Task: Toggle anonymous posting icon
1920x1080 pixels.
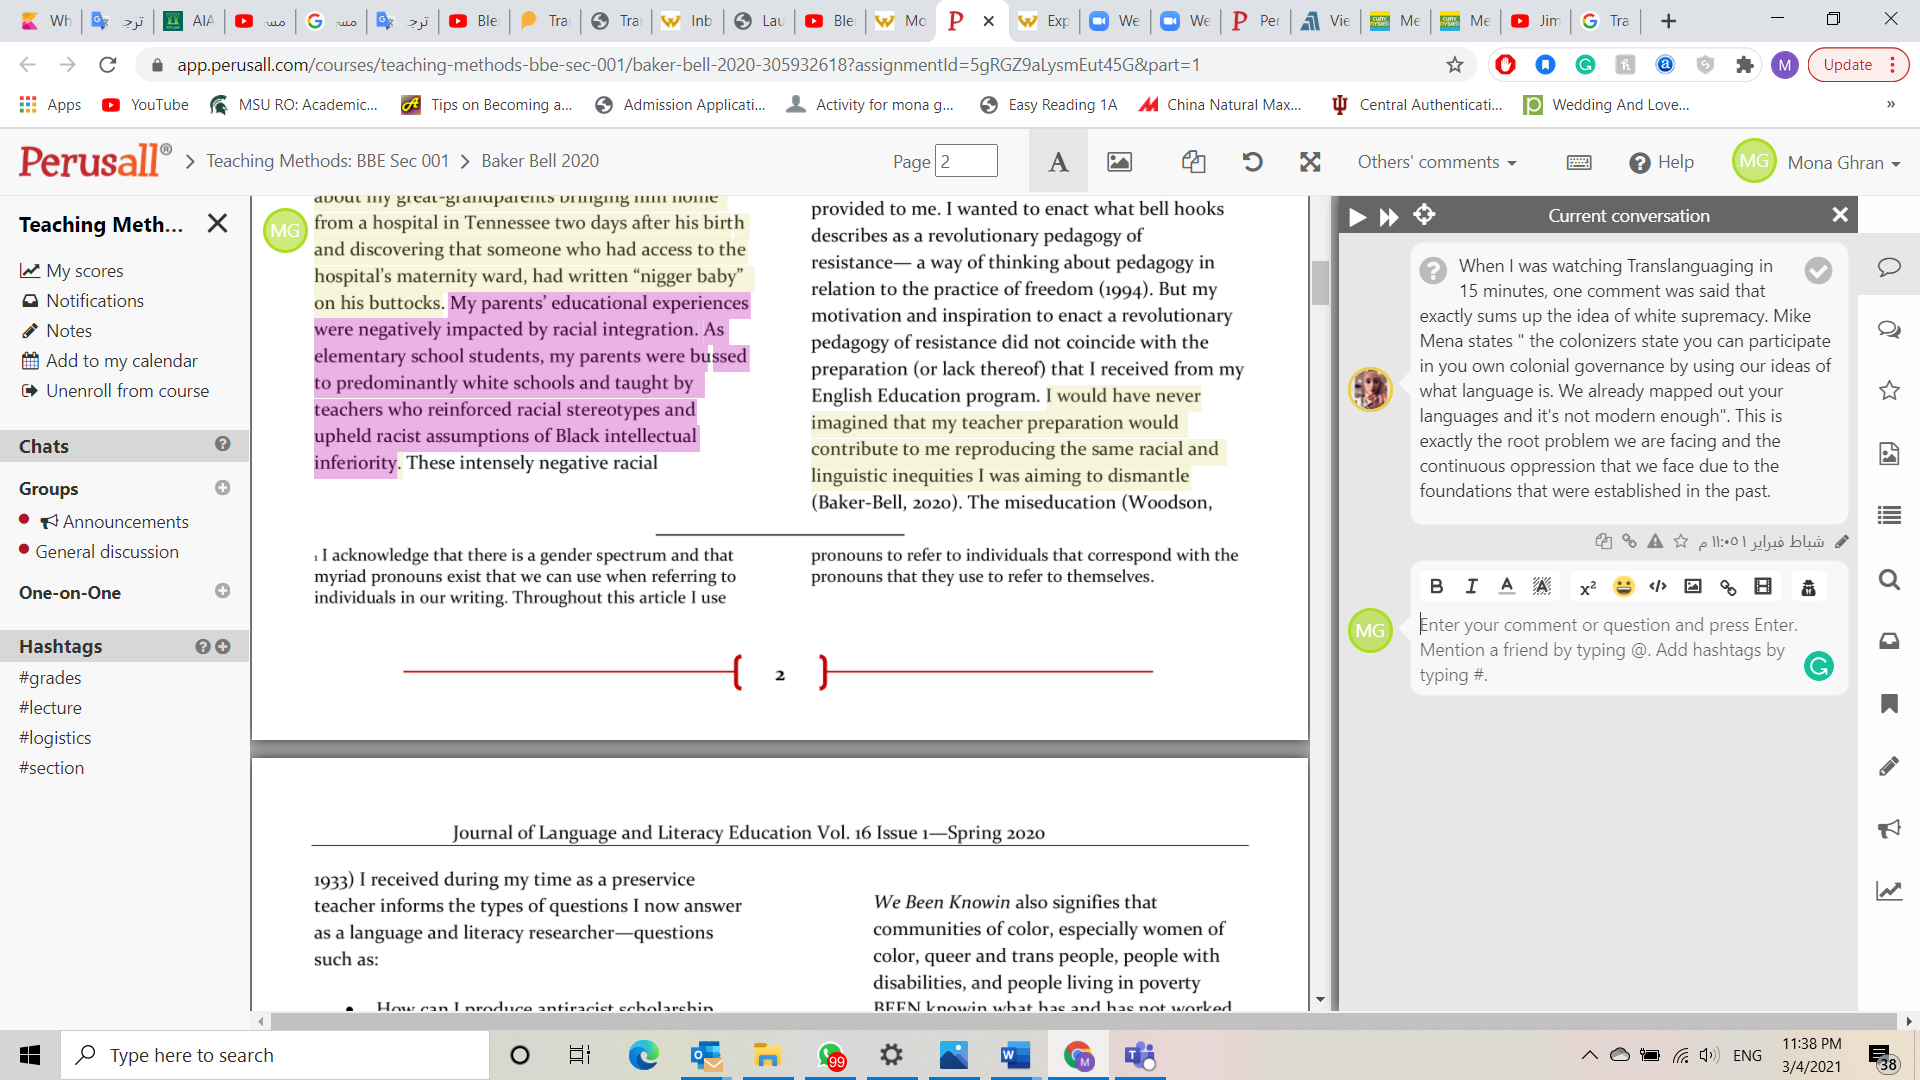Action: tap(1808, 587)
